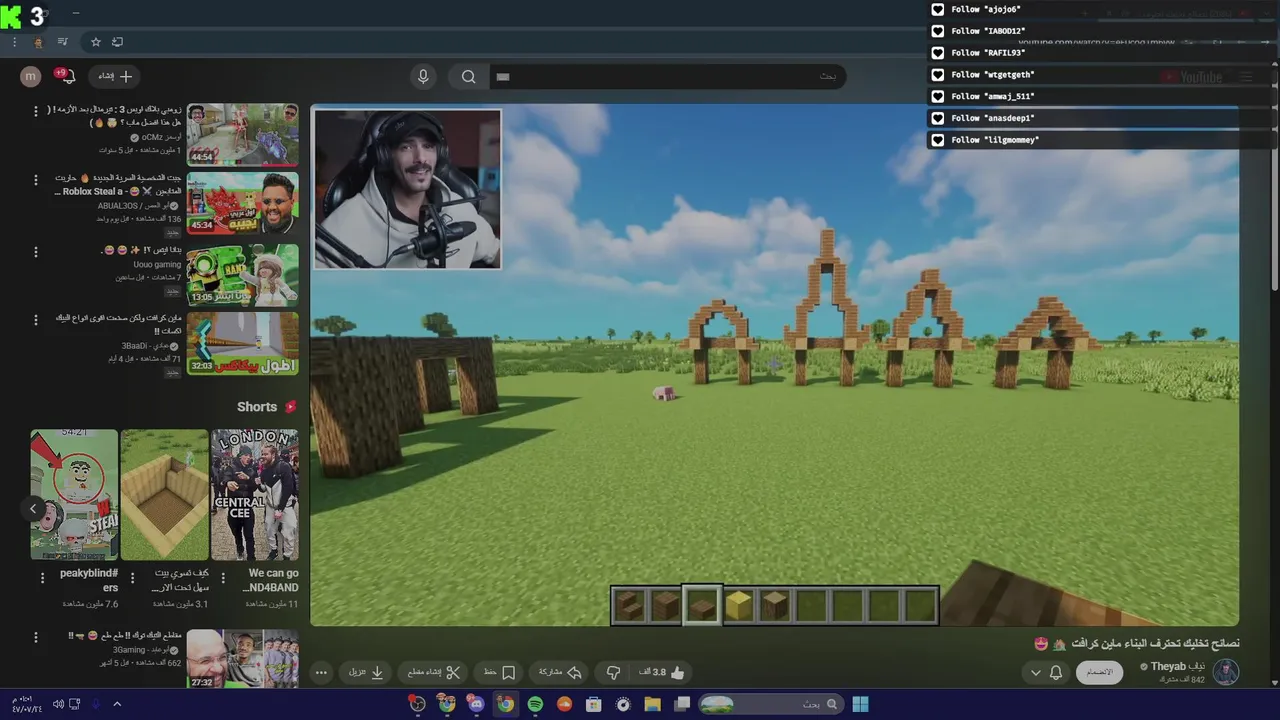
Task: Open the Uouo gaming video thumbnail 13:05
Action: click(243, 275)
